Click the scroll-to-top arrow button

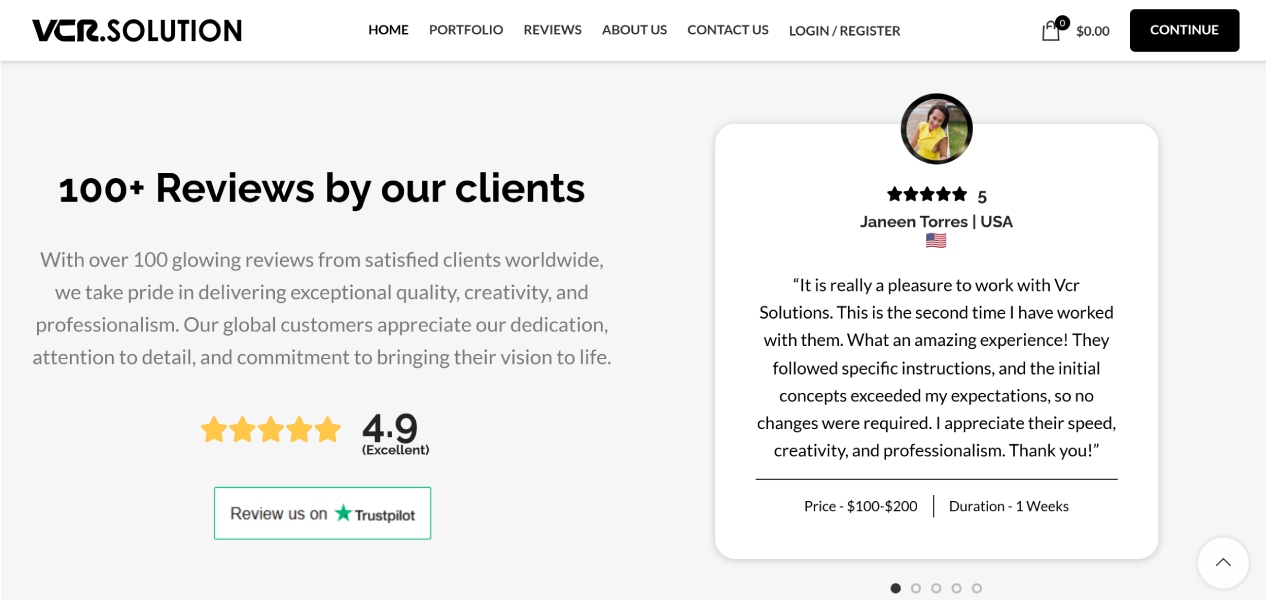tap(1222, 563)
